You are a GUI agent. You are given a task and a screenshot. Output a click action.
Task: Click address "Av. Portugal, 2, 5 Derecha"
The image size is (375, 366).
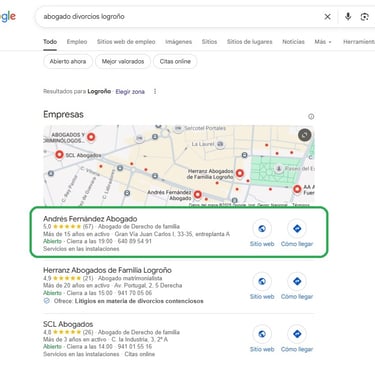click(148, 285)
